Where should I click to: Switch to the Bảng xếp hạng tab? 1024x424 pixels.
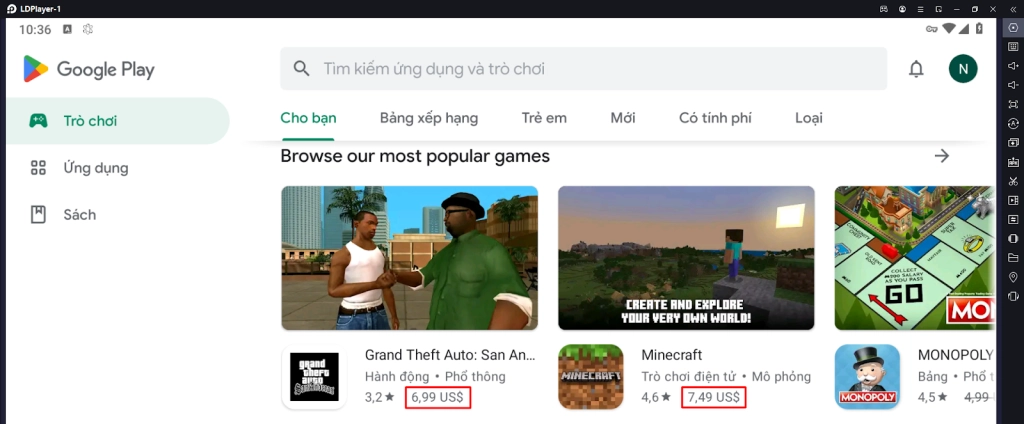tap(429, 118)
